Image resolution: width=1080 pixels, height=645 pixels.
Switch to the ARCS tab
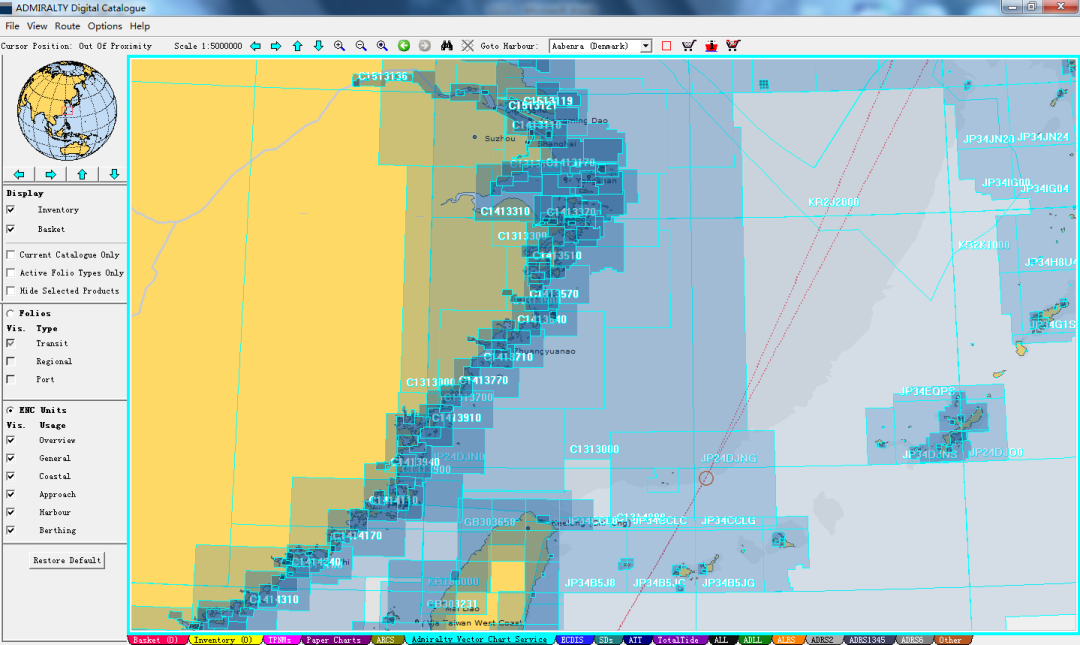click(x=386, y=640)
